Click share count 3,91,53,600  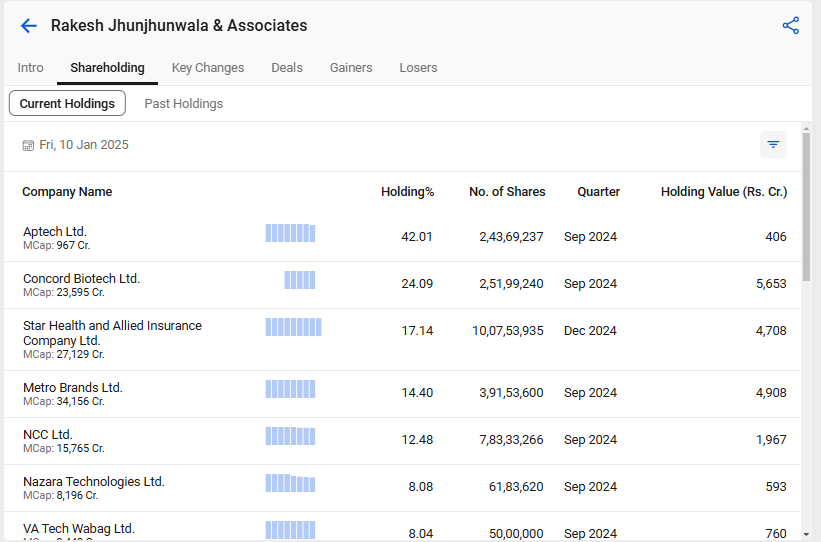coord(511,393)
